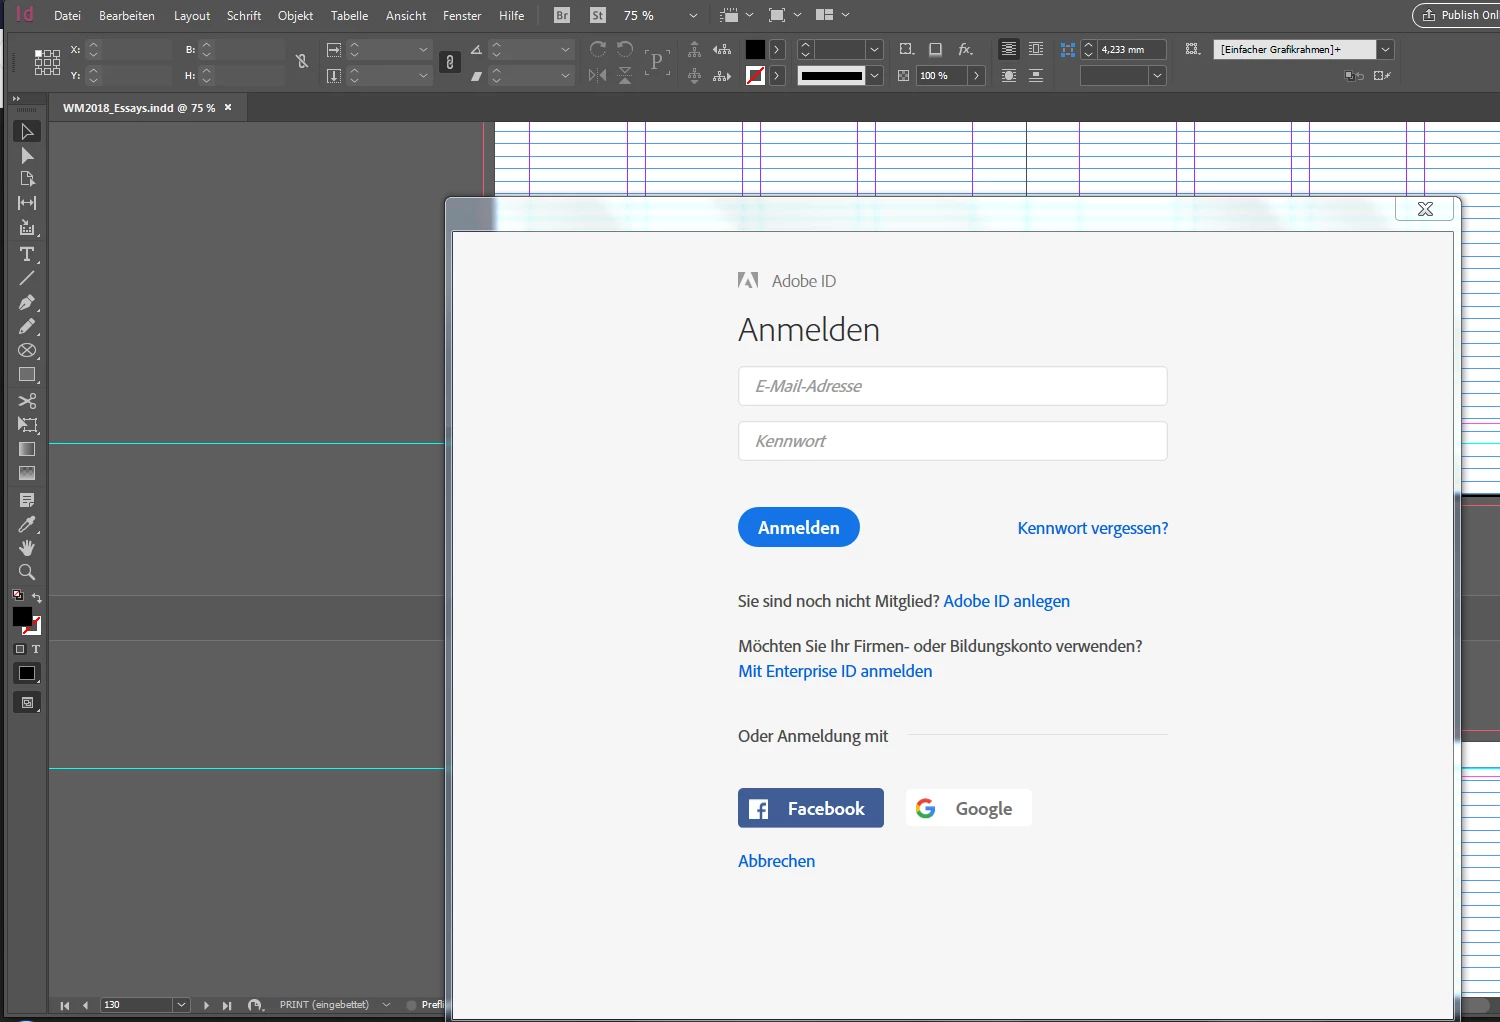Sign in with Facebook button
Image resolution: width=1500 pixels, height=1022 pixels.
(811, 808)
